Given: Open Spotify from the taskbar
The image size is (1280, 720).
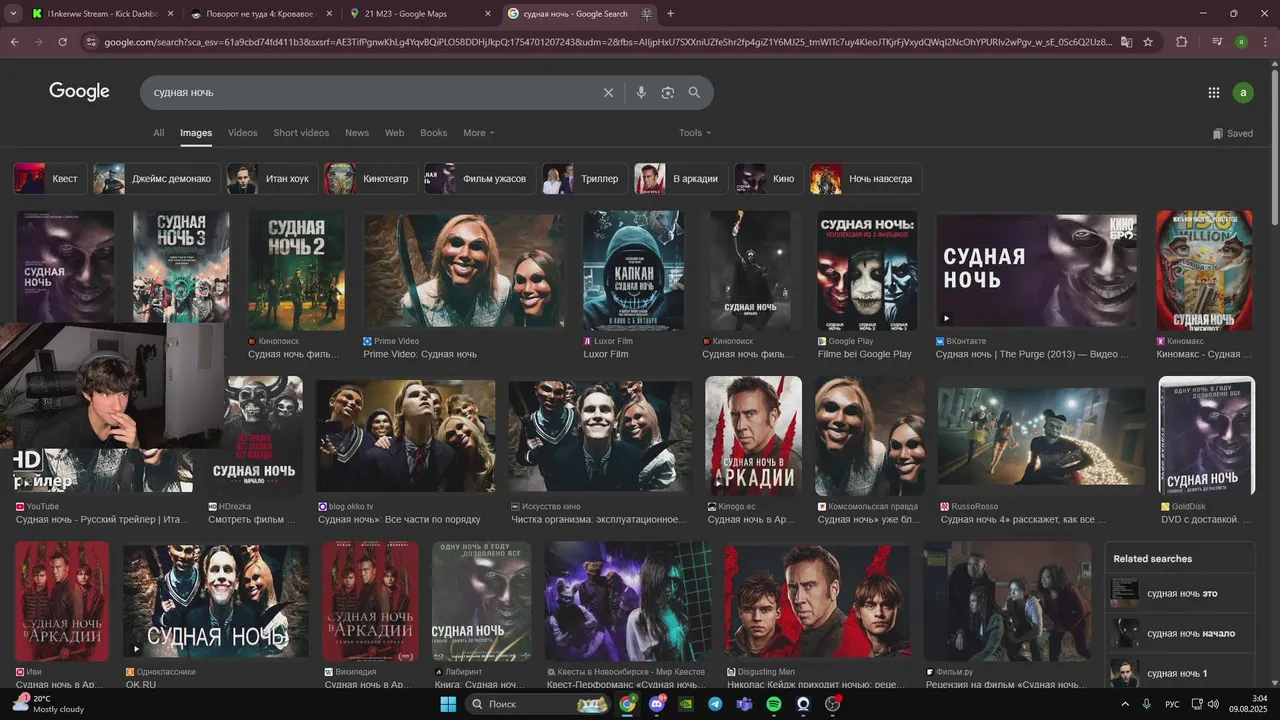Looking at the screenshot, I should 774,704.
